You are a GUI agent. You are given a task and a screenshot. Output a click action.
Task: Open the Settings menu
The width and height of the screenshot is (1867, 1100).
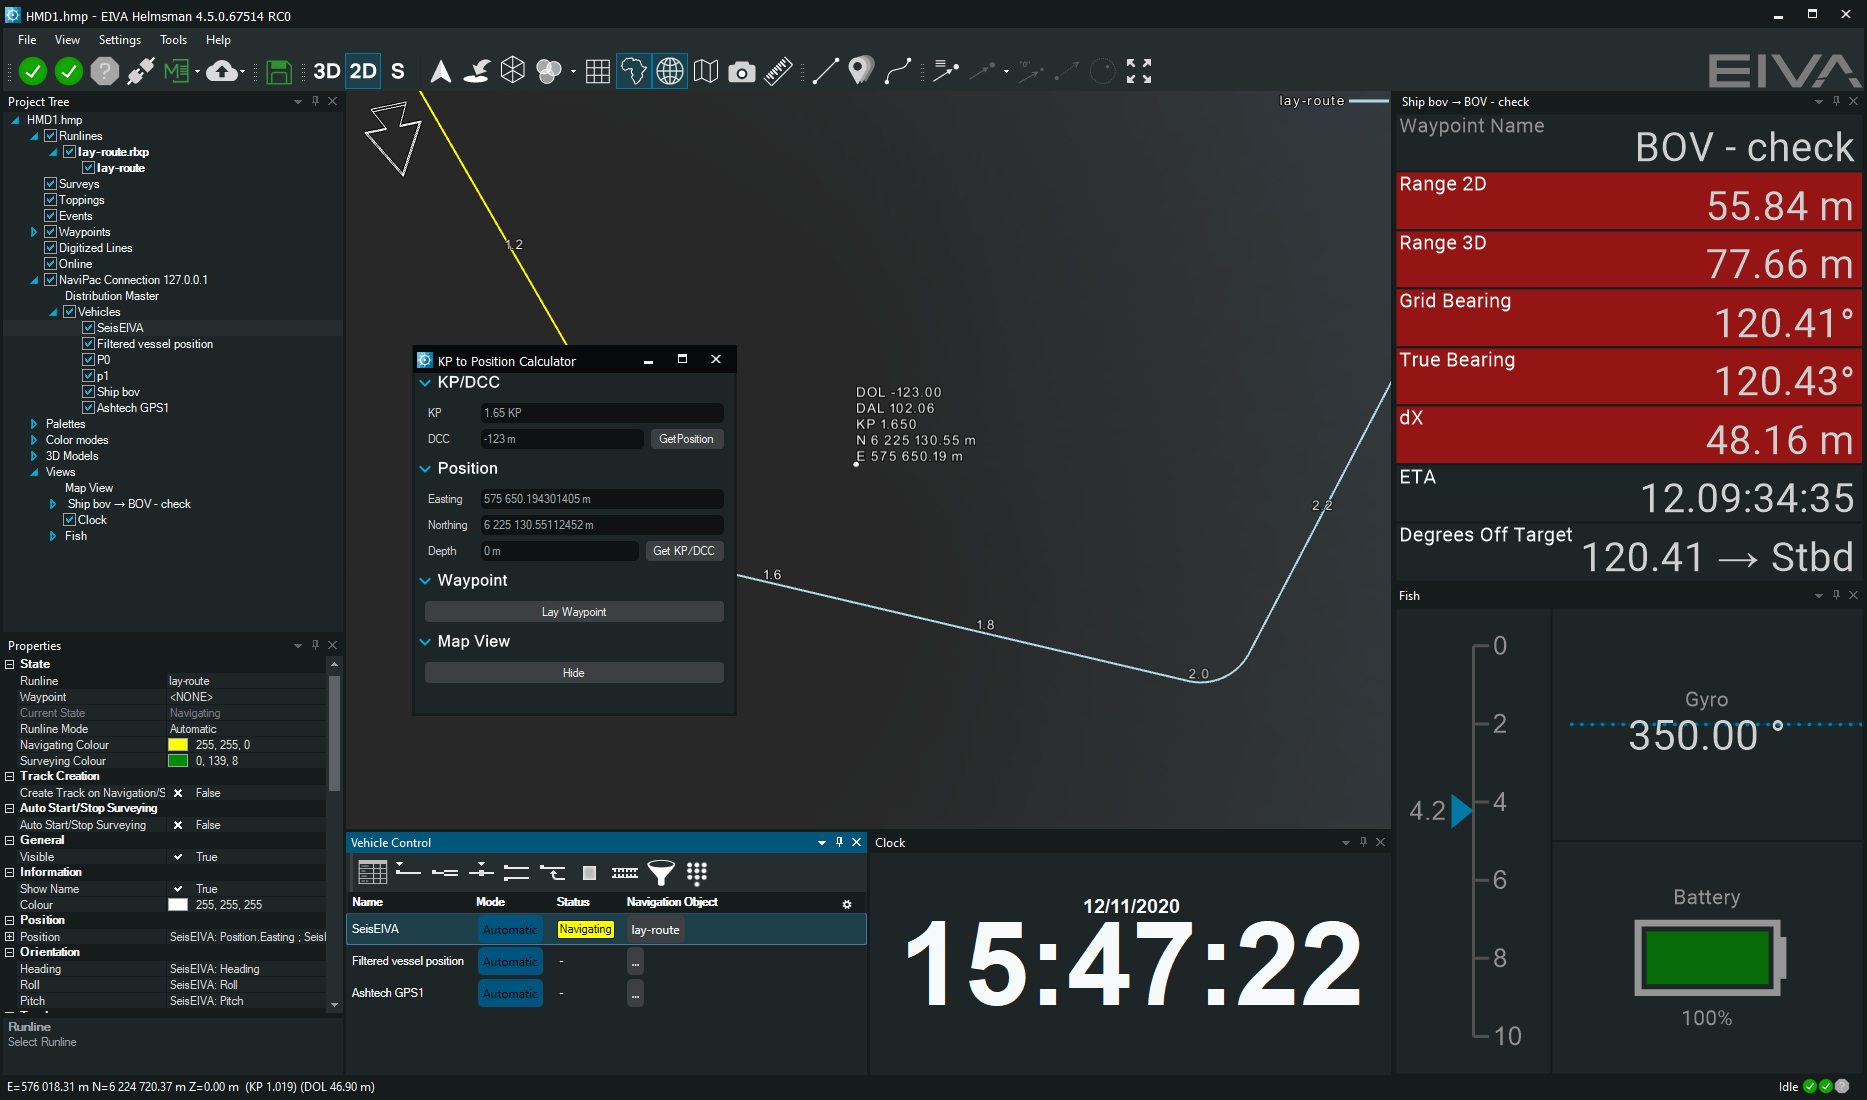click(119, 40)
